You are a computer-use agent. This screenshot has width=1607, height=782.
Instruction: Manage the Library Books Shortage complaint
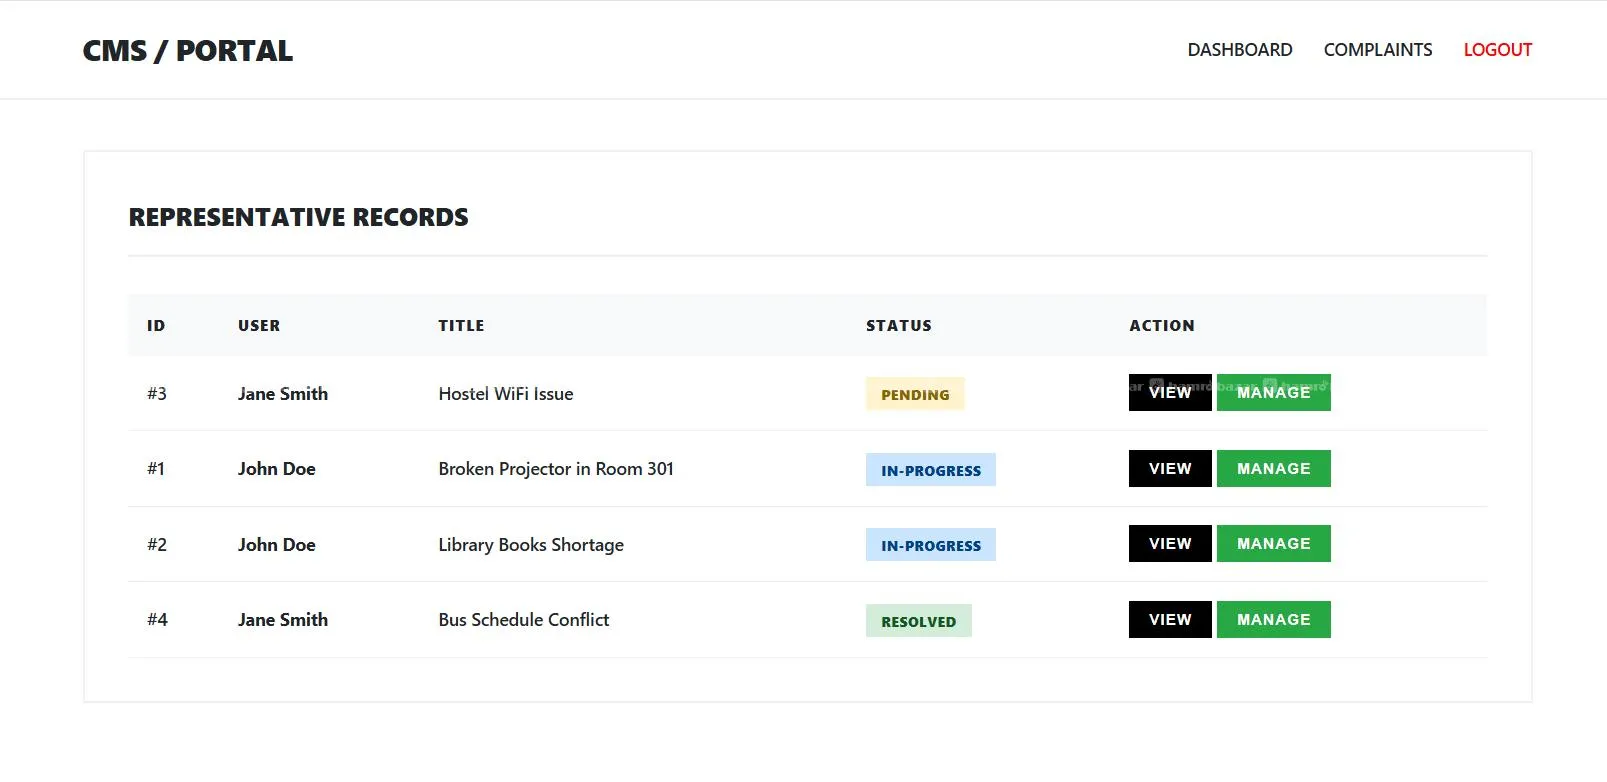(x=1273, y=543)
